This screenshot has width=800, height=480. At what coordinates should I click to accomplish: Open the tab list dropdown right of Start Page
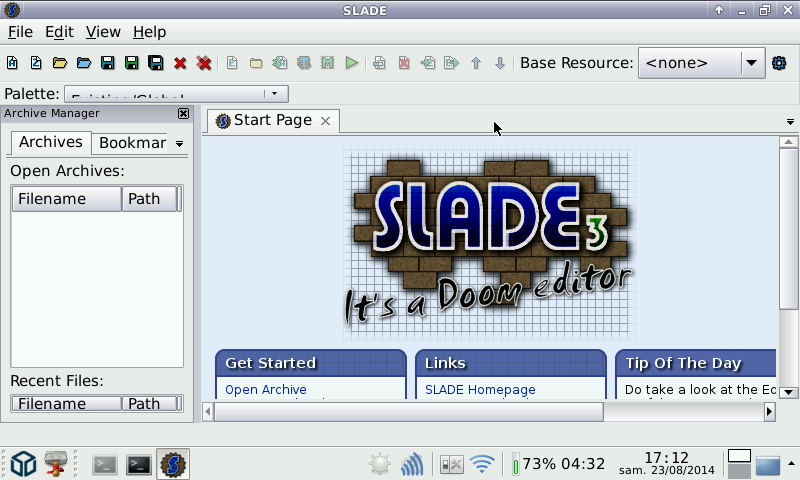[790, 122]
